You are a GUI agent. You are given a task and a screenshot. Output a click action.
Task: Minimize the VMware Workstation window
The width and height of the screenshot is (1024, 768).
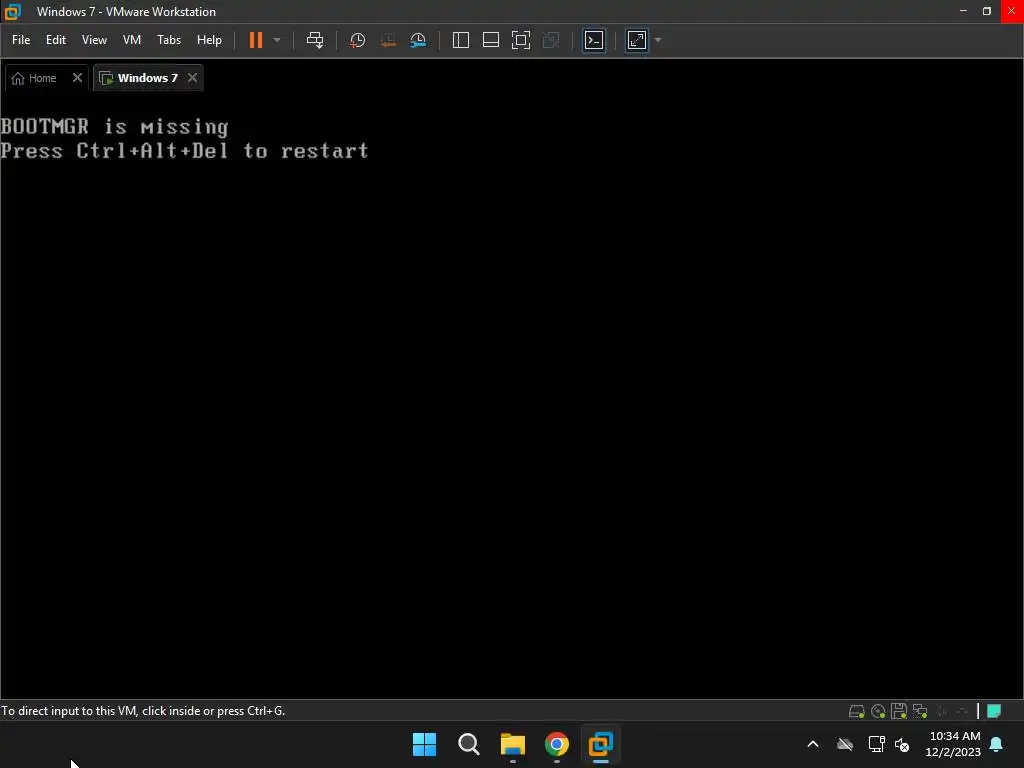point(963,11)
